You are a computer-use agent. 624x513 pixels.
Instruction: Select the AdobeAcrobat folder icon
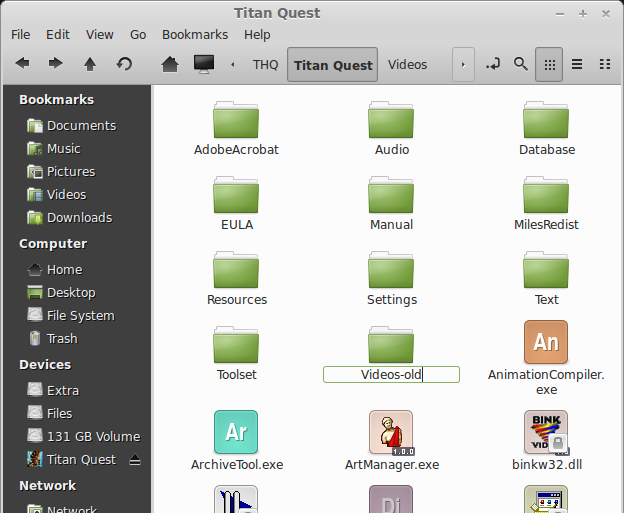(236, 120)
